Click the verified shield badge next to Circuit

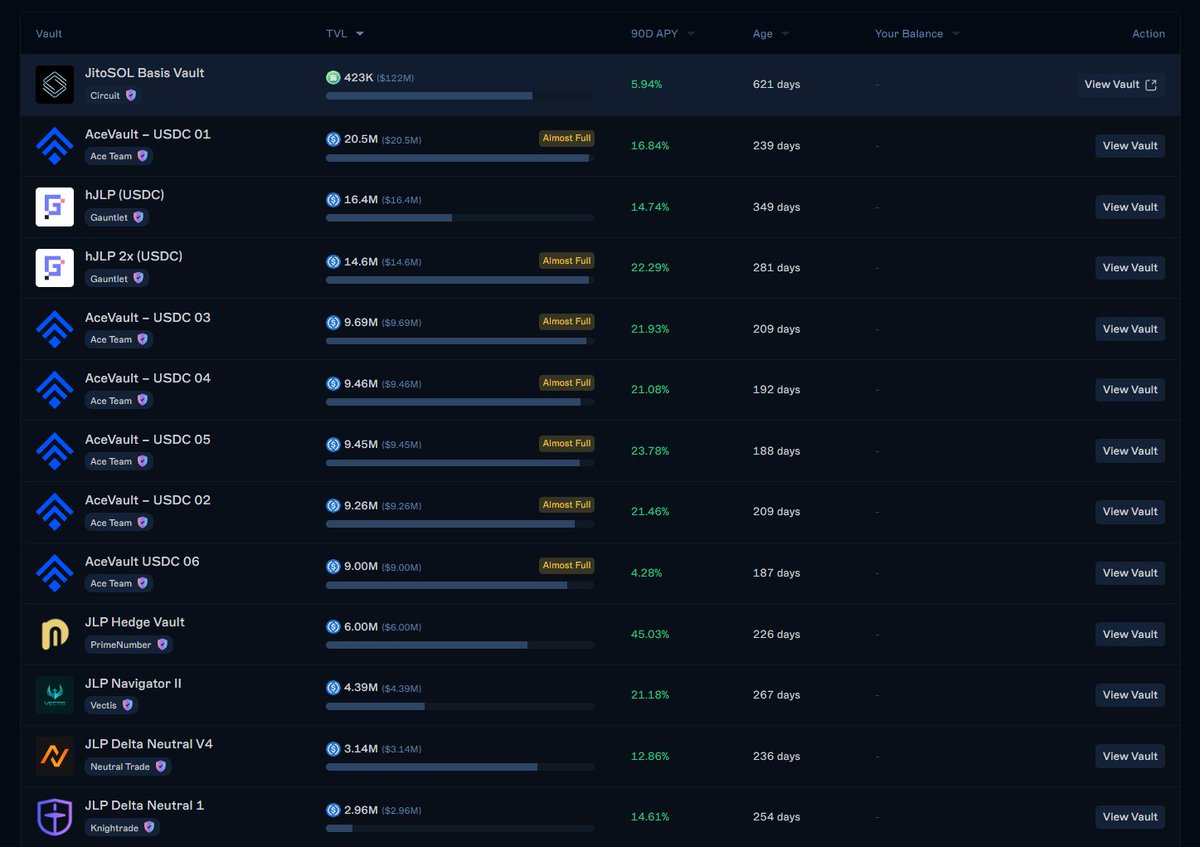click(130, 96)
